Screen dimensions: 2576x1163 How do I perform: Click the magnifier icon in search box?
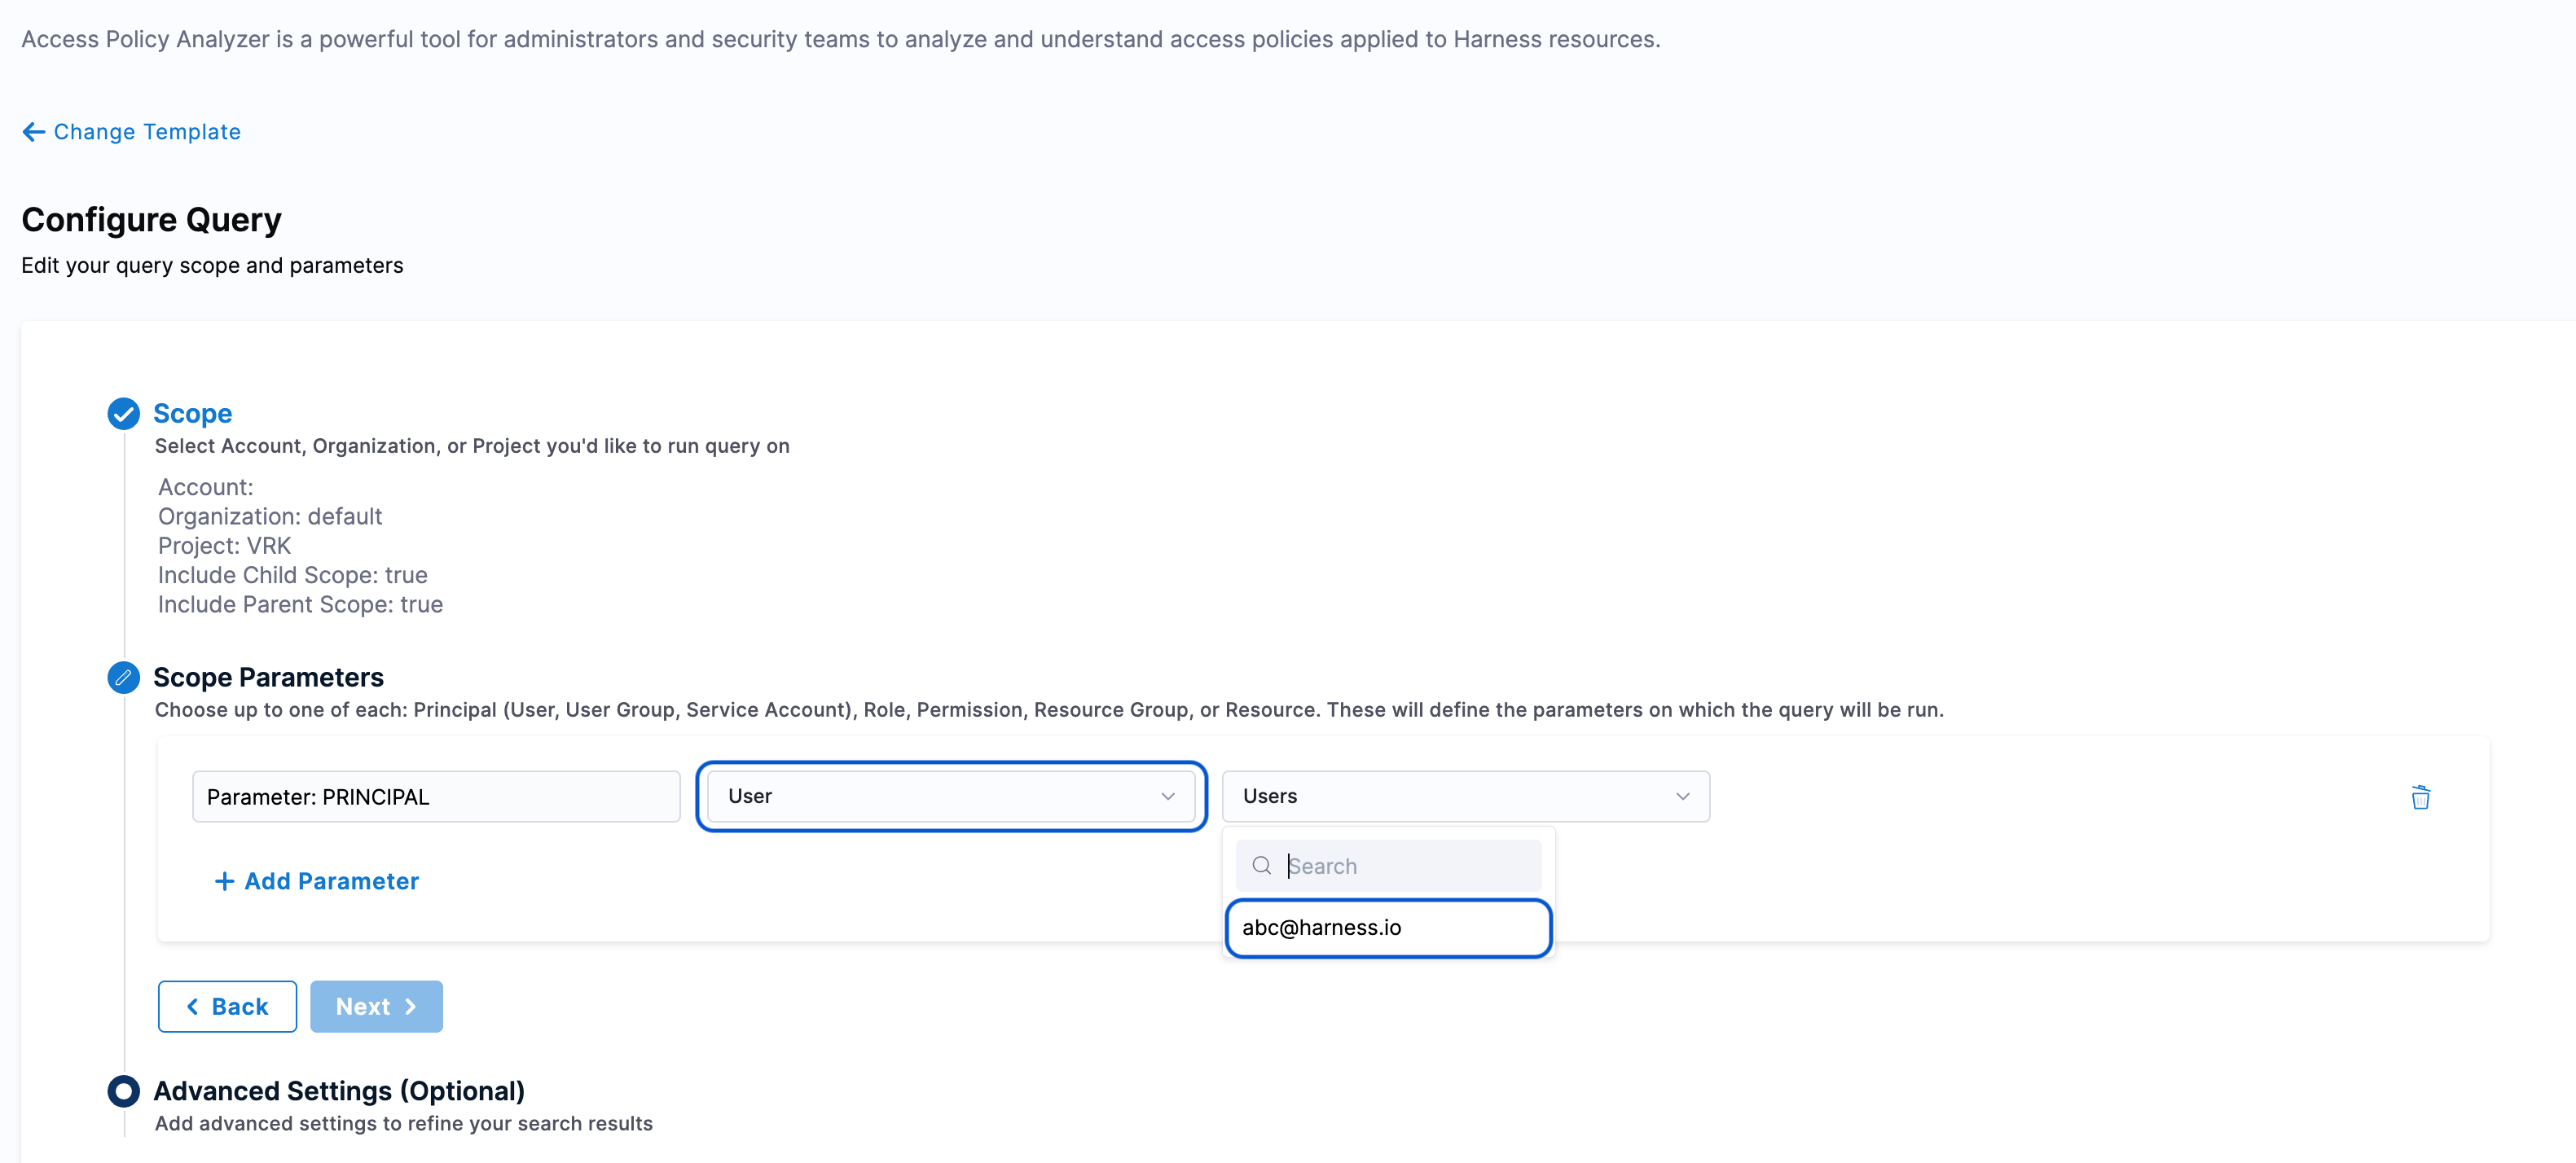click(1261, 866)
